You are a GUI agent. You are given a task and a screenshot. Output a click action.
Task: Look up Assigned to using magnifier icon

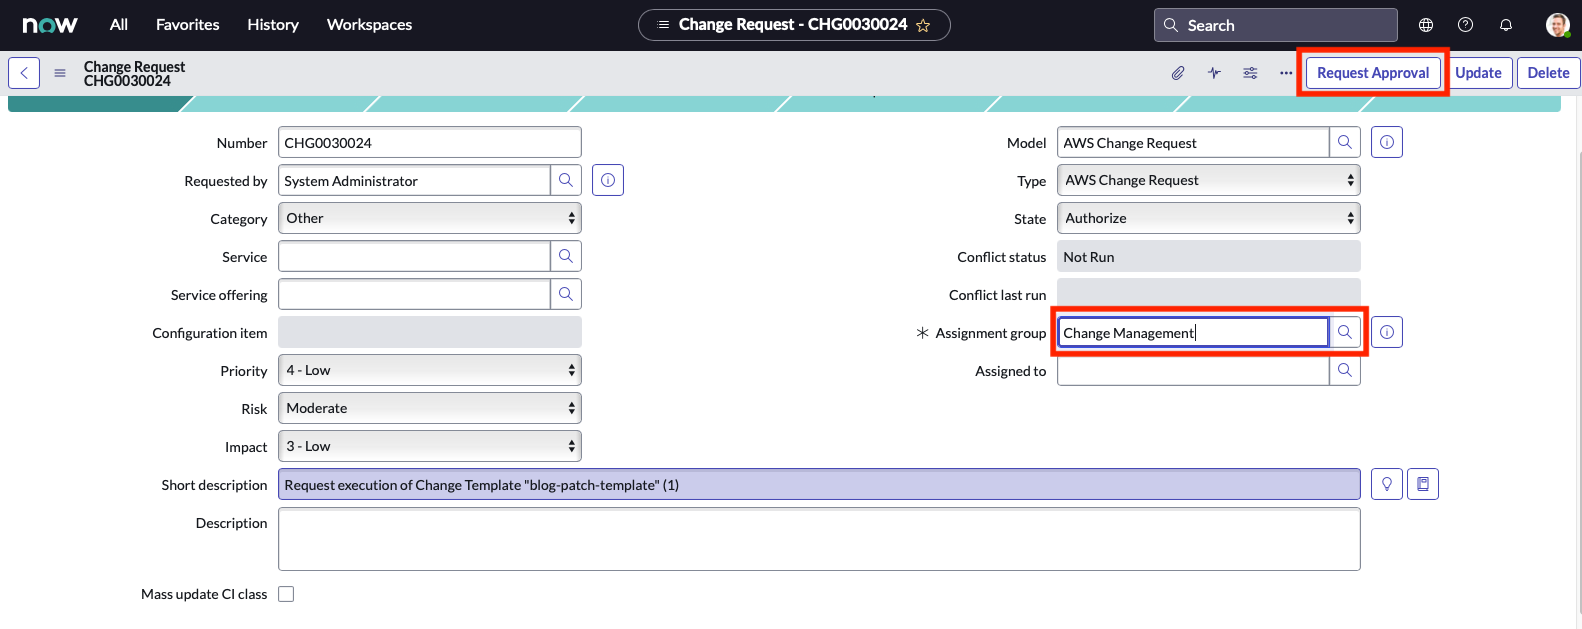tap(1345, 370)
